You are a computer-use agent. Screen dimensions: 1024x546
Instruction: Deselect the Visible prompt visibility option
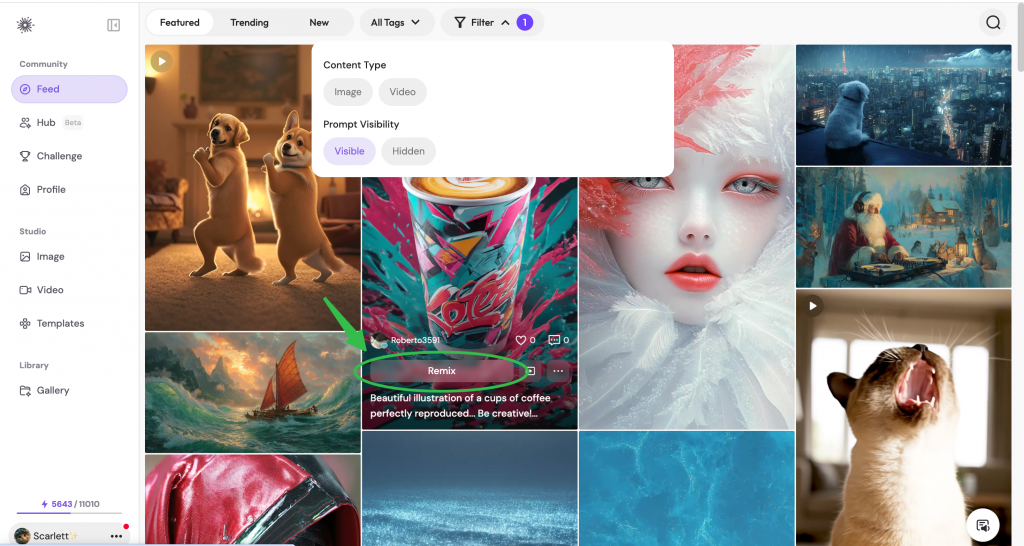(x=349, y=151)
